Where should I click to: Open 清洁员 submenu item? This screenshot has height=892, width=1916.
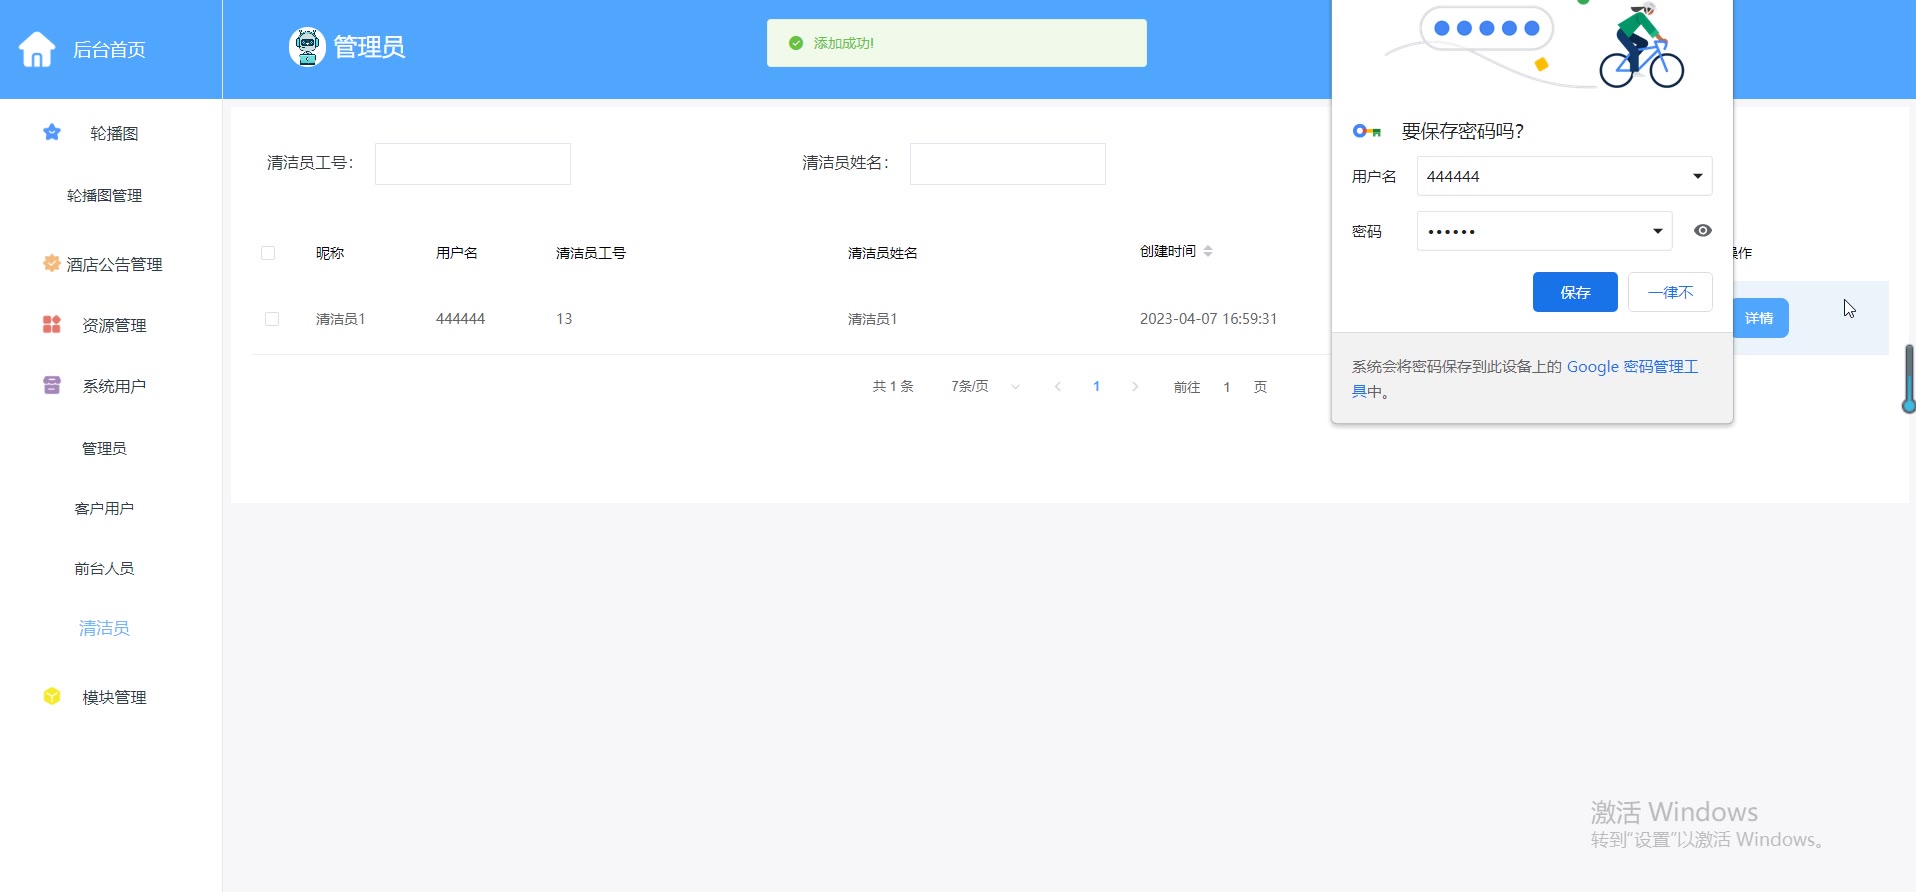104,628
